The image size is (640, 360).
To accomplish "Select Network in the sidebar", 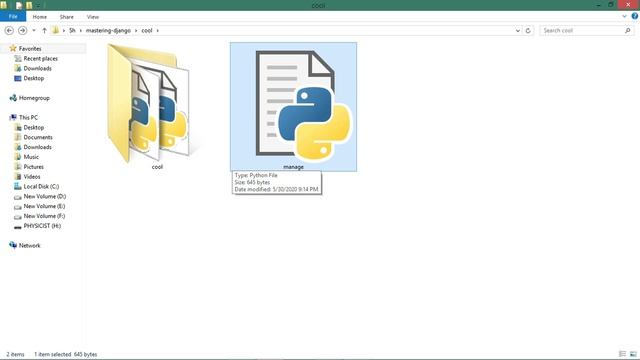I will coord(29,245).
